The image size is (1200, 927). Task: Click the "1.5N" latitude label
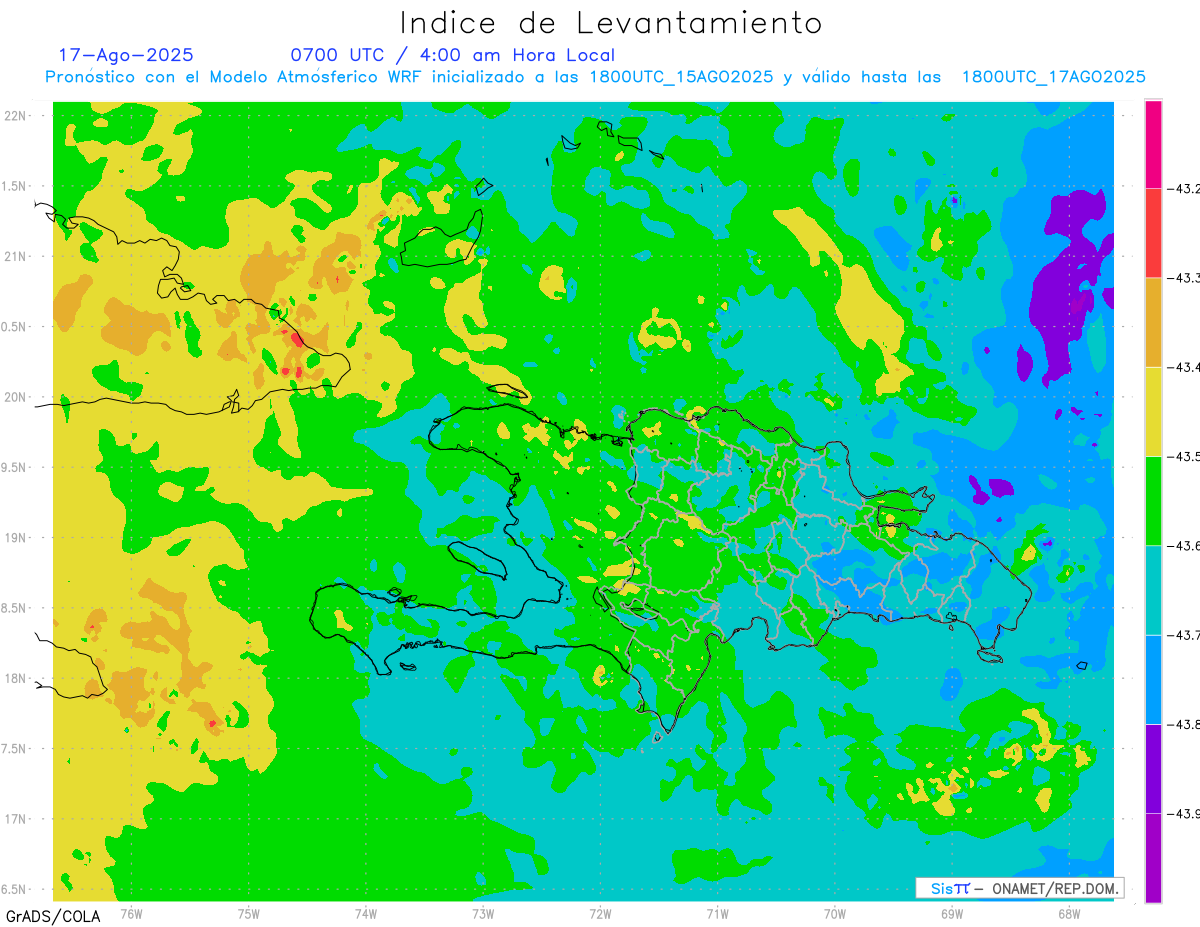tap(15, 186)
